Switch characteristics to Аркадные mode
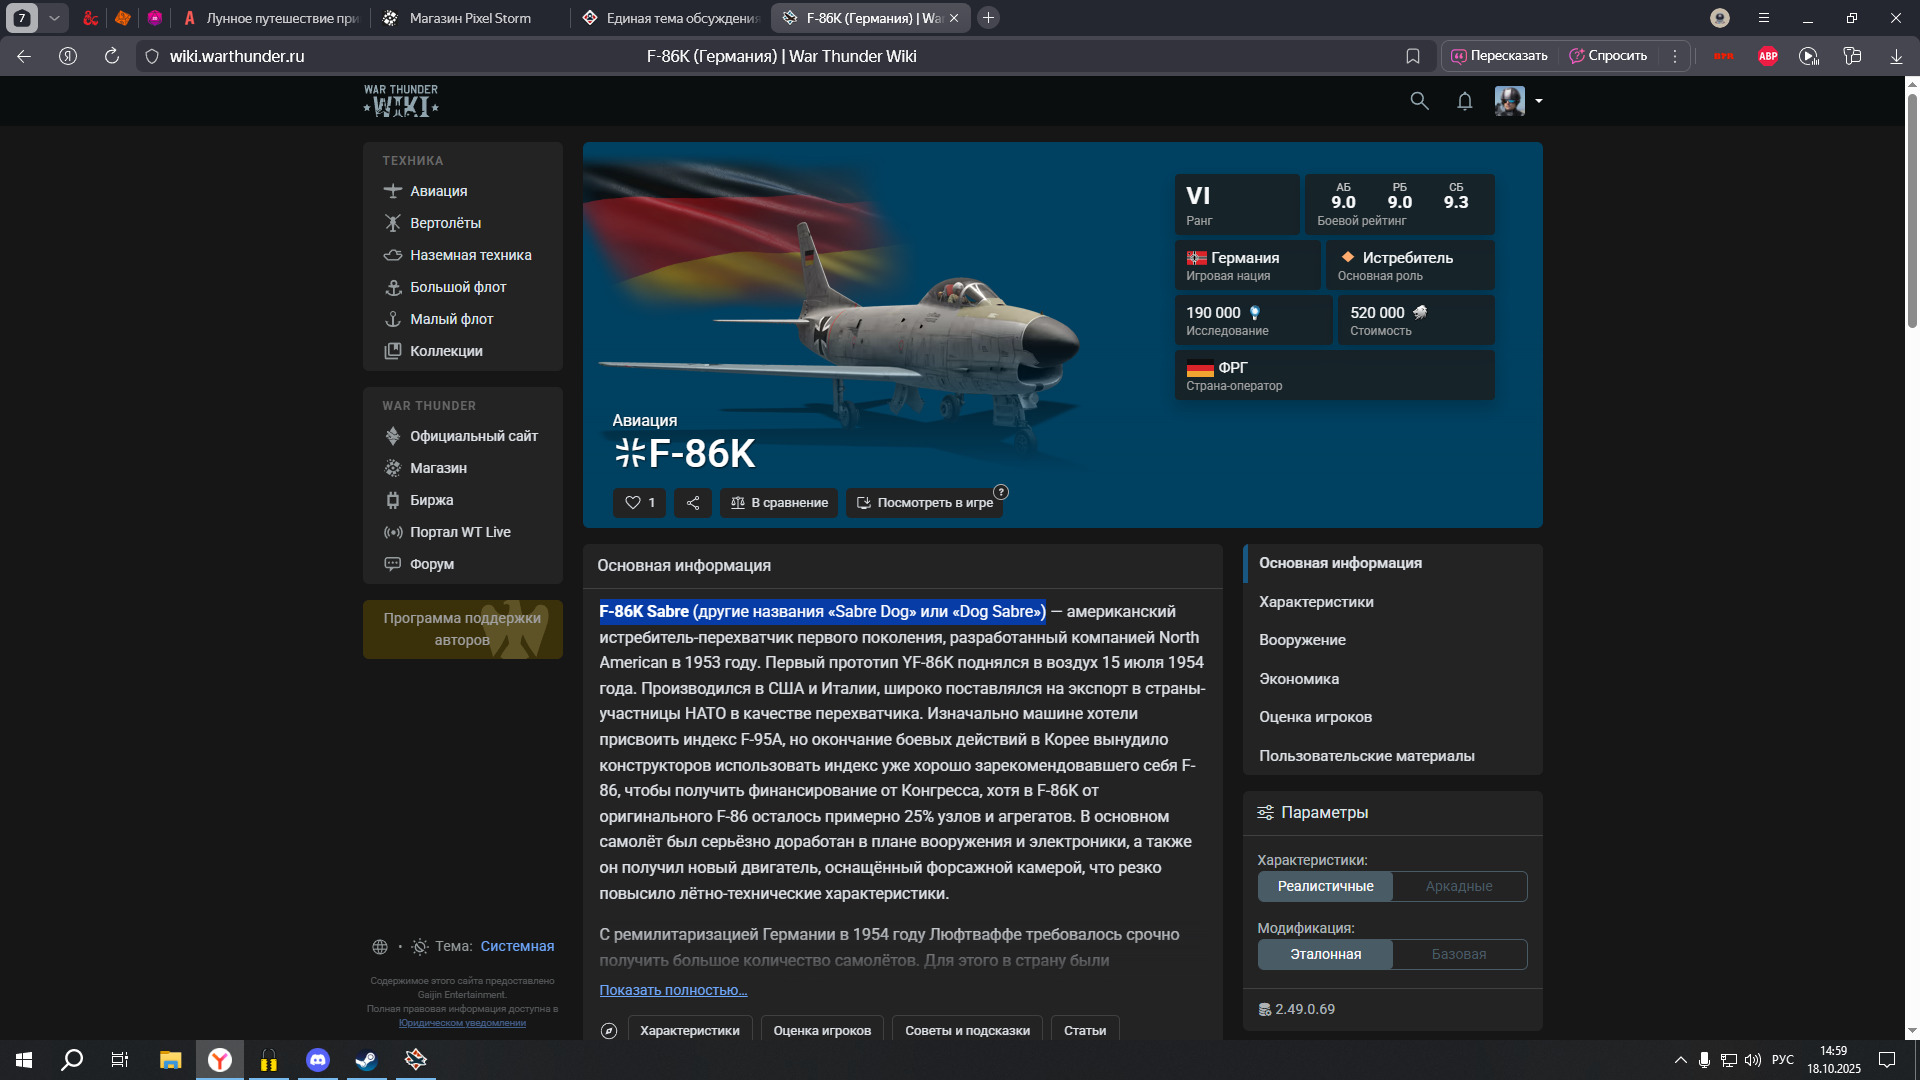The image size is (1920, 1080). click(x=1459, y=886)
